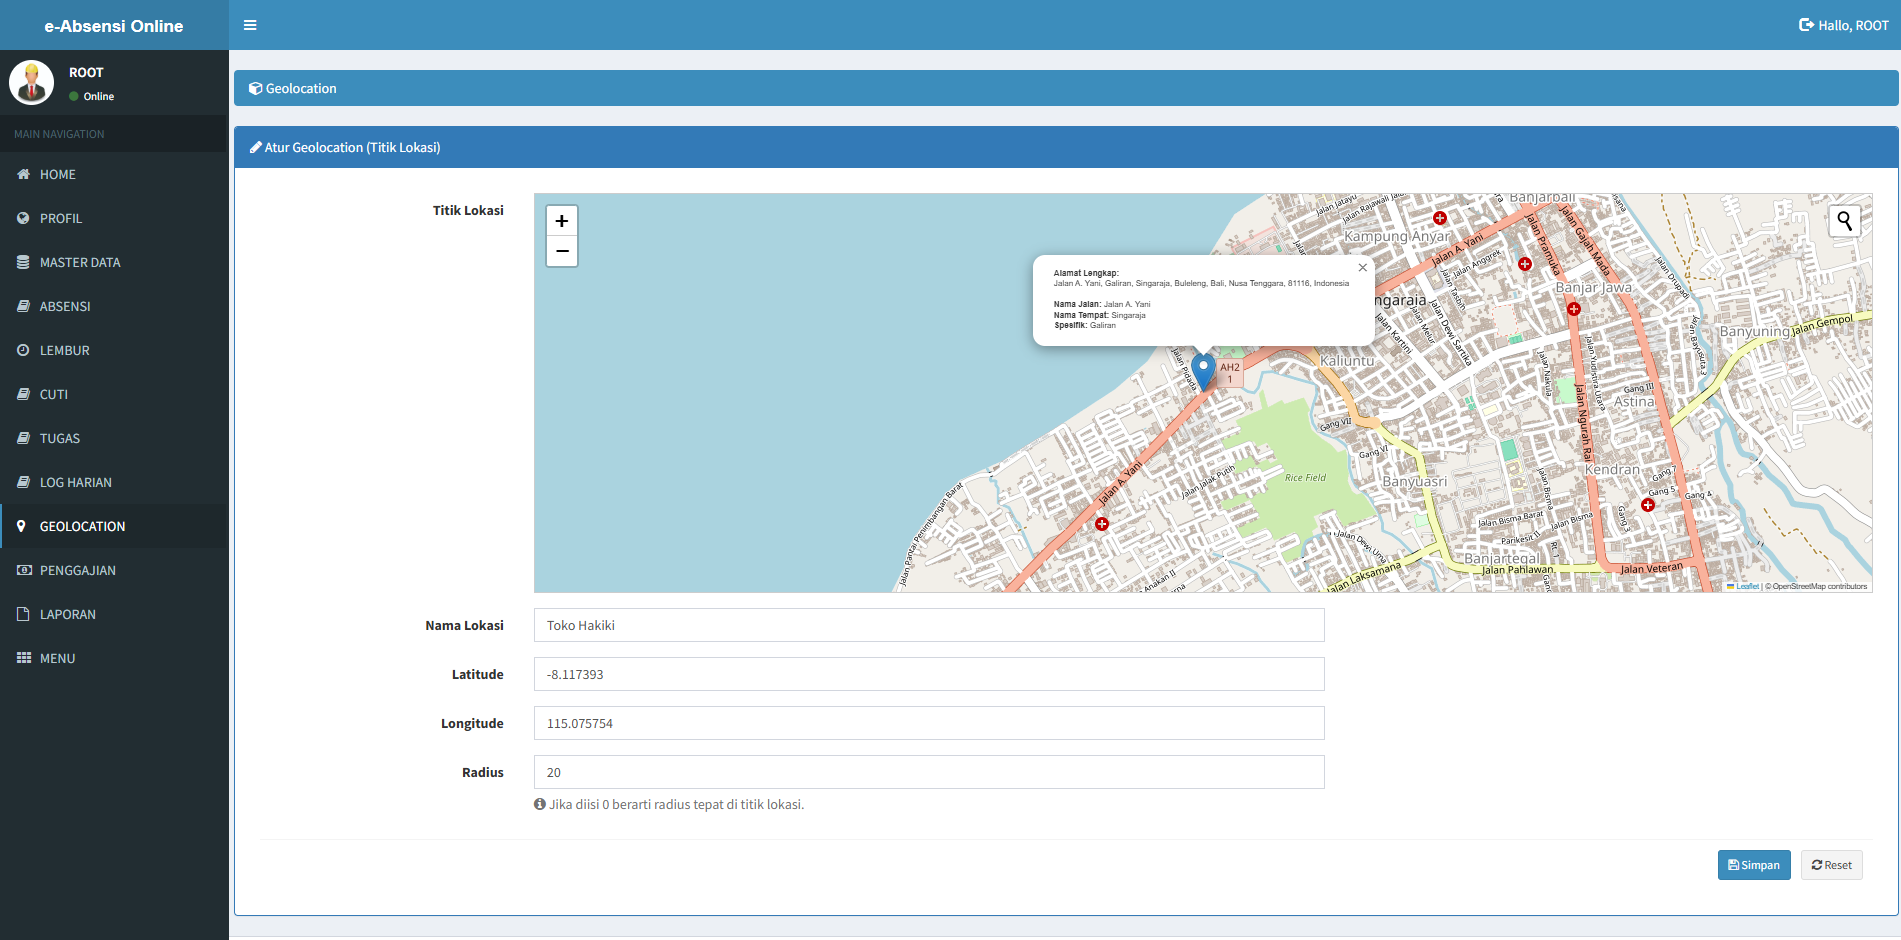The height and width of the screenshot is (940, 1901).
Task: Save the location with Simpan button
Action: click(x=1753, y=865)
